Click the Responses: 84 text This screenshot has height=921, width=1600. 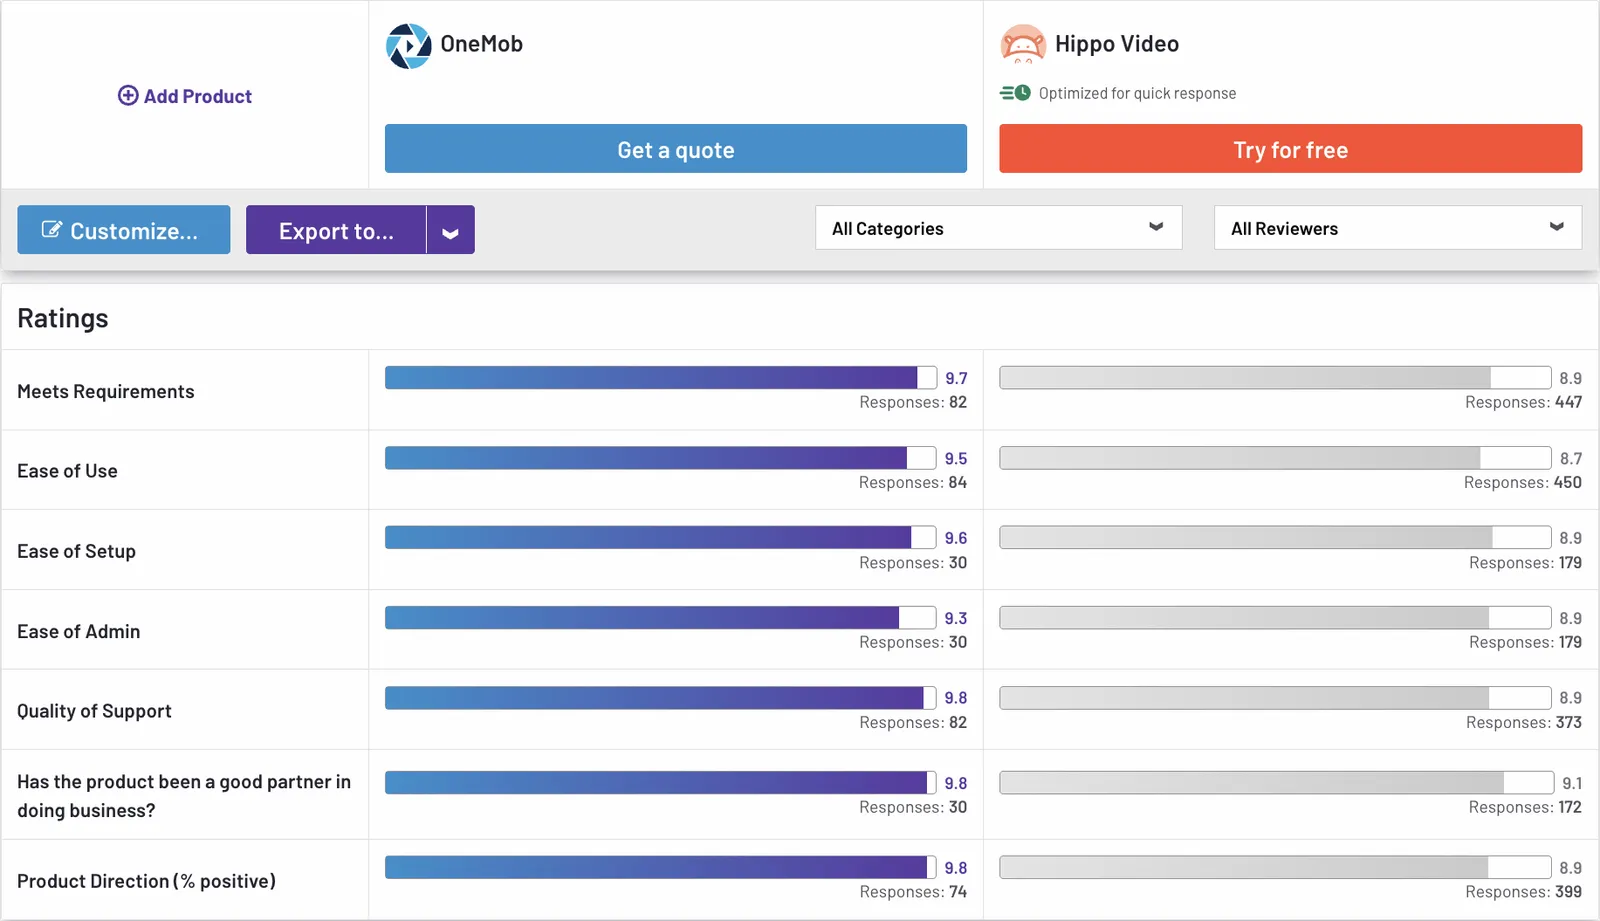pos(913,482)
